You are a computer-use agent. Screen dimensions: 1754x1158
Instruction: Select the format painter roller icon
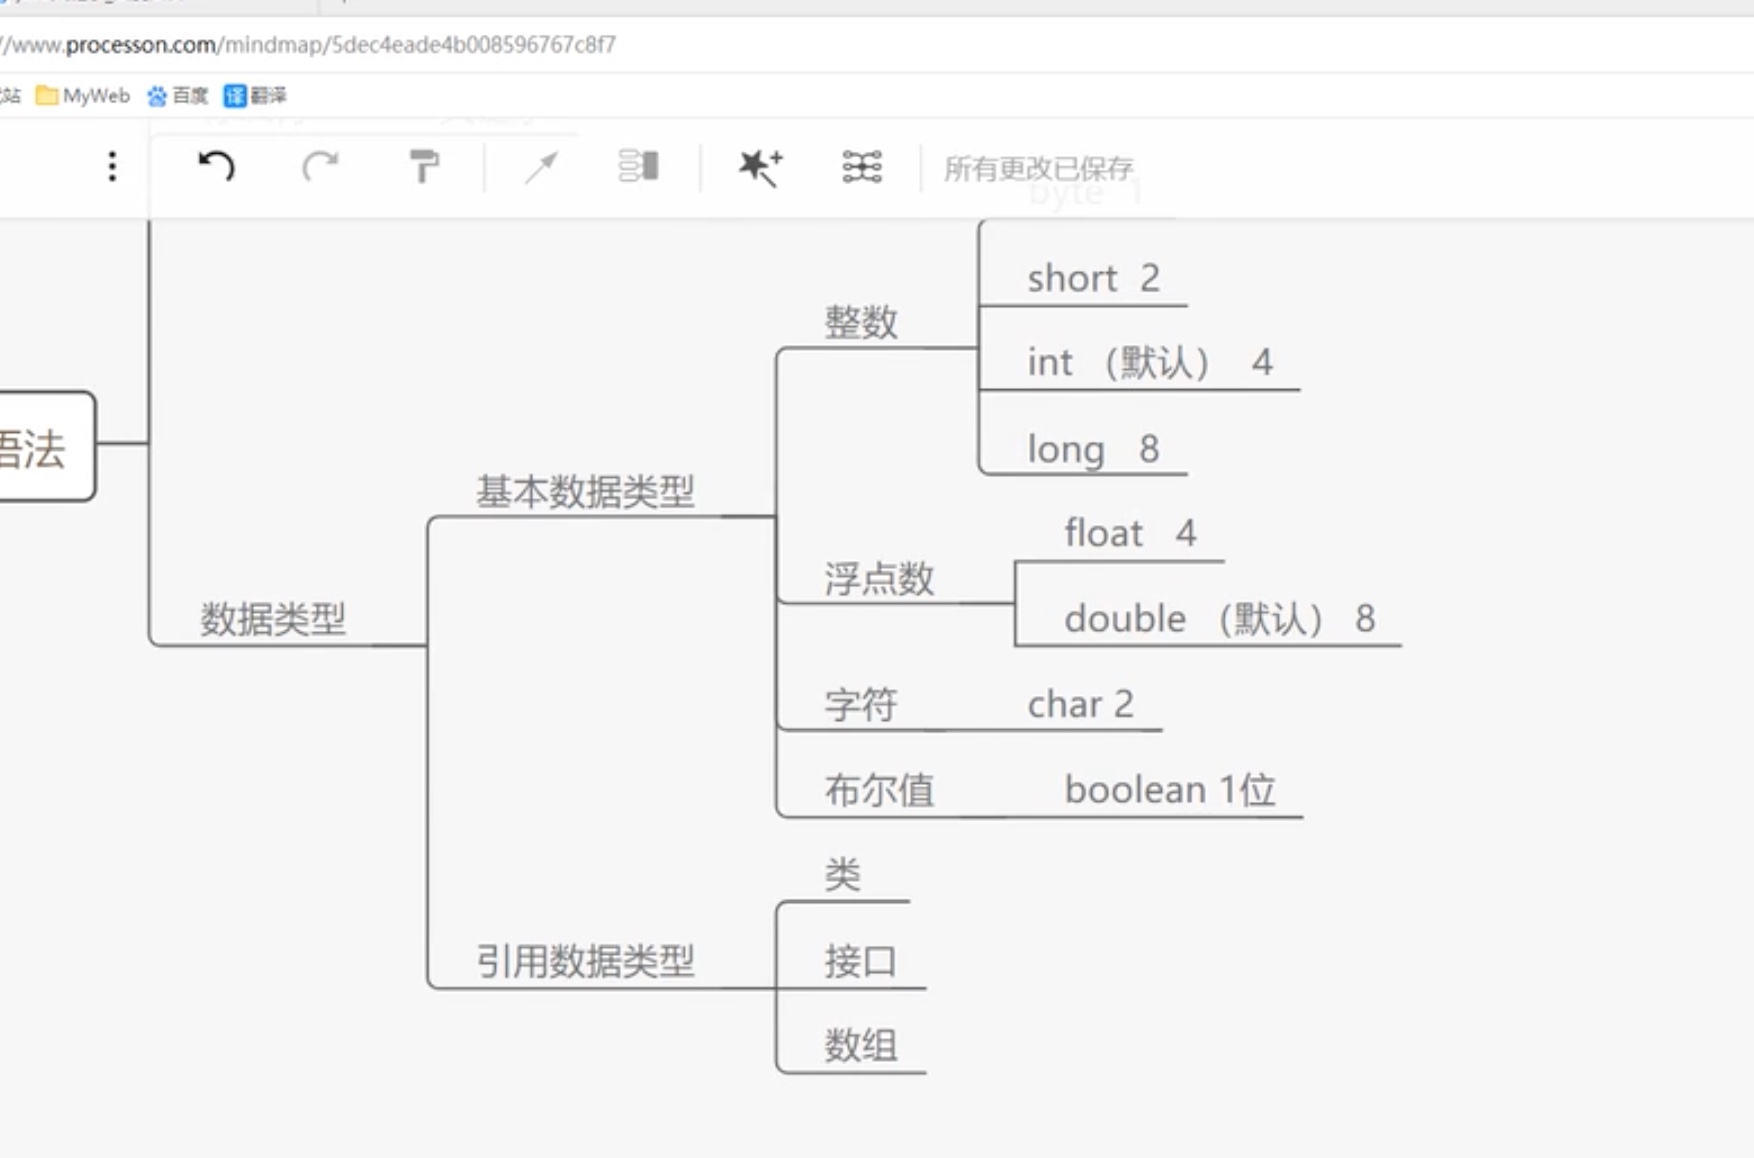(x=425, y=167)
